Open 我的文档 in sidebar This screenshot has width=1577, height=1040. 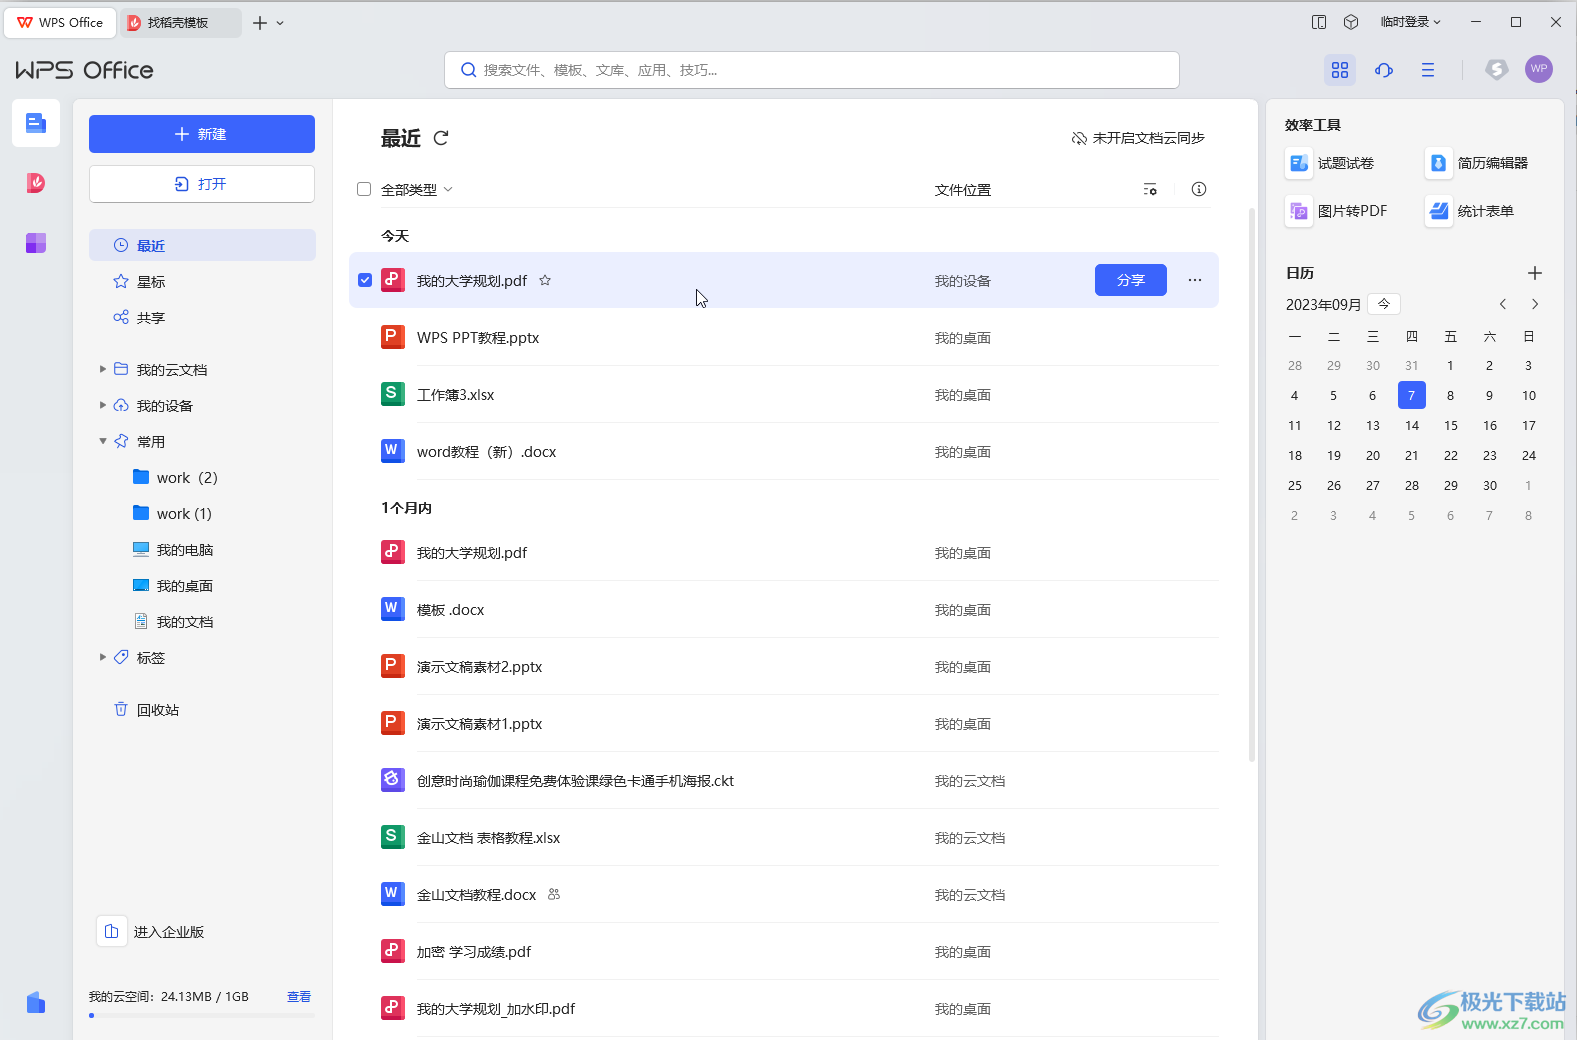pos(202,621)
